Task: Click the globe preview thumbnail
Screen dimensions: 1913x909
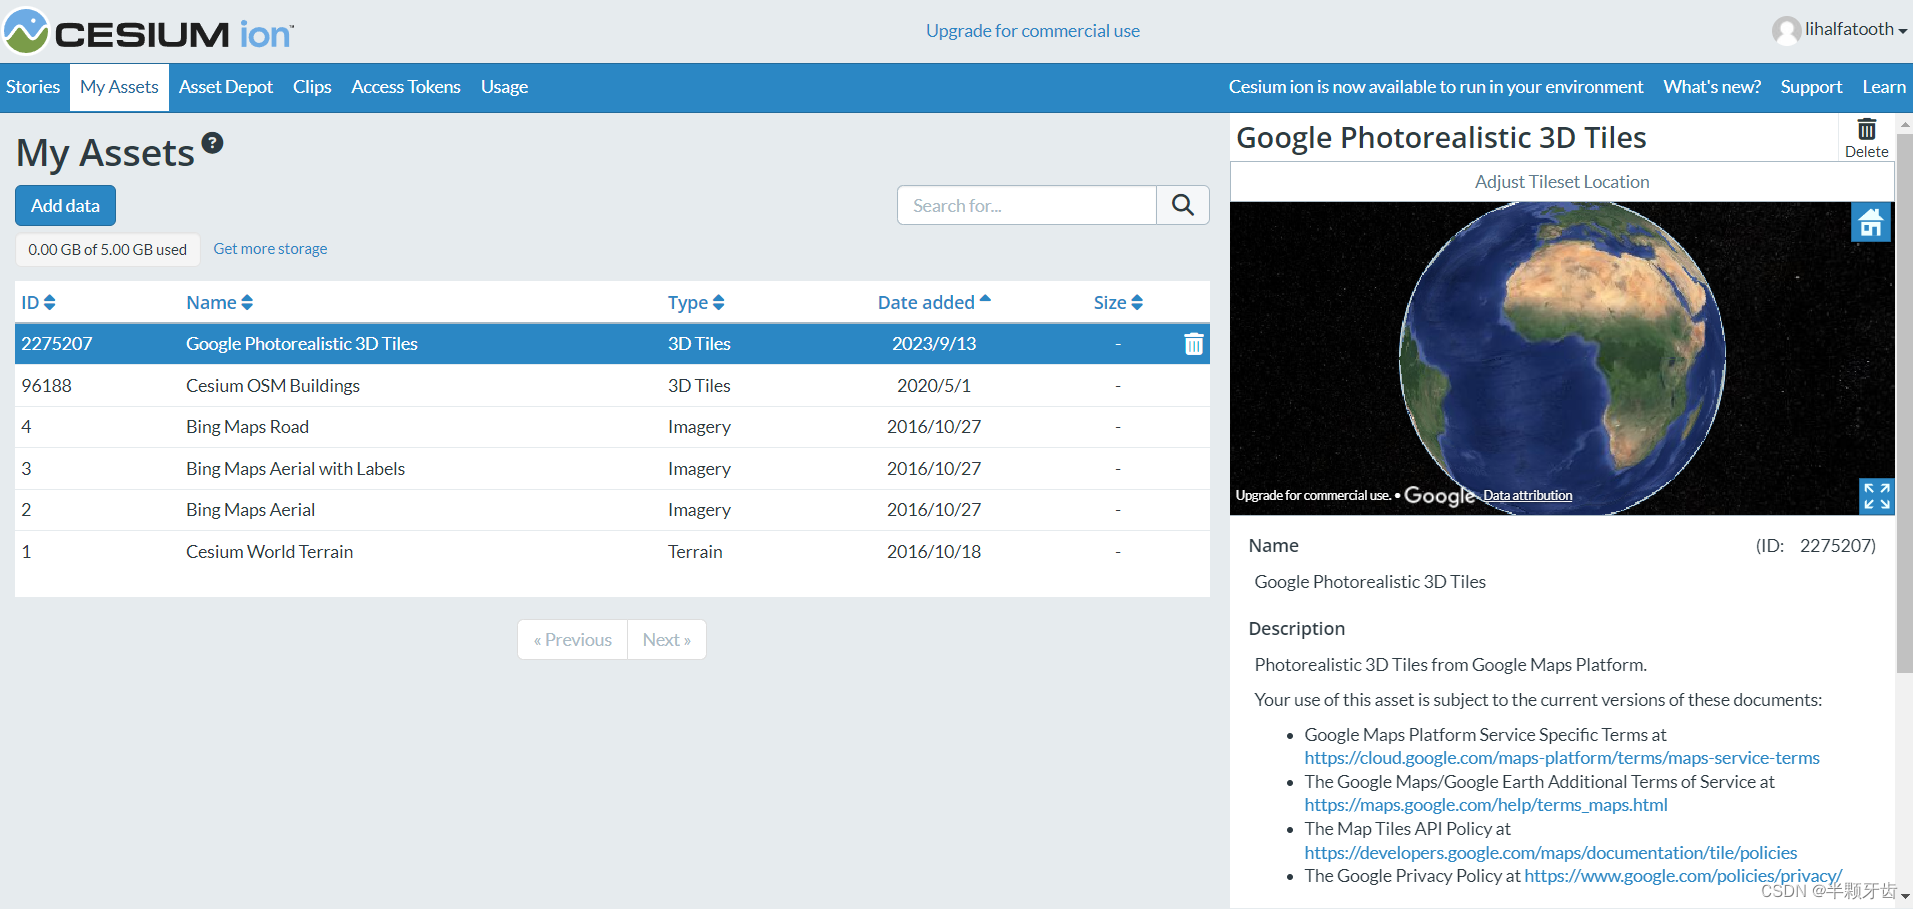Action: 1562,358
